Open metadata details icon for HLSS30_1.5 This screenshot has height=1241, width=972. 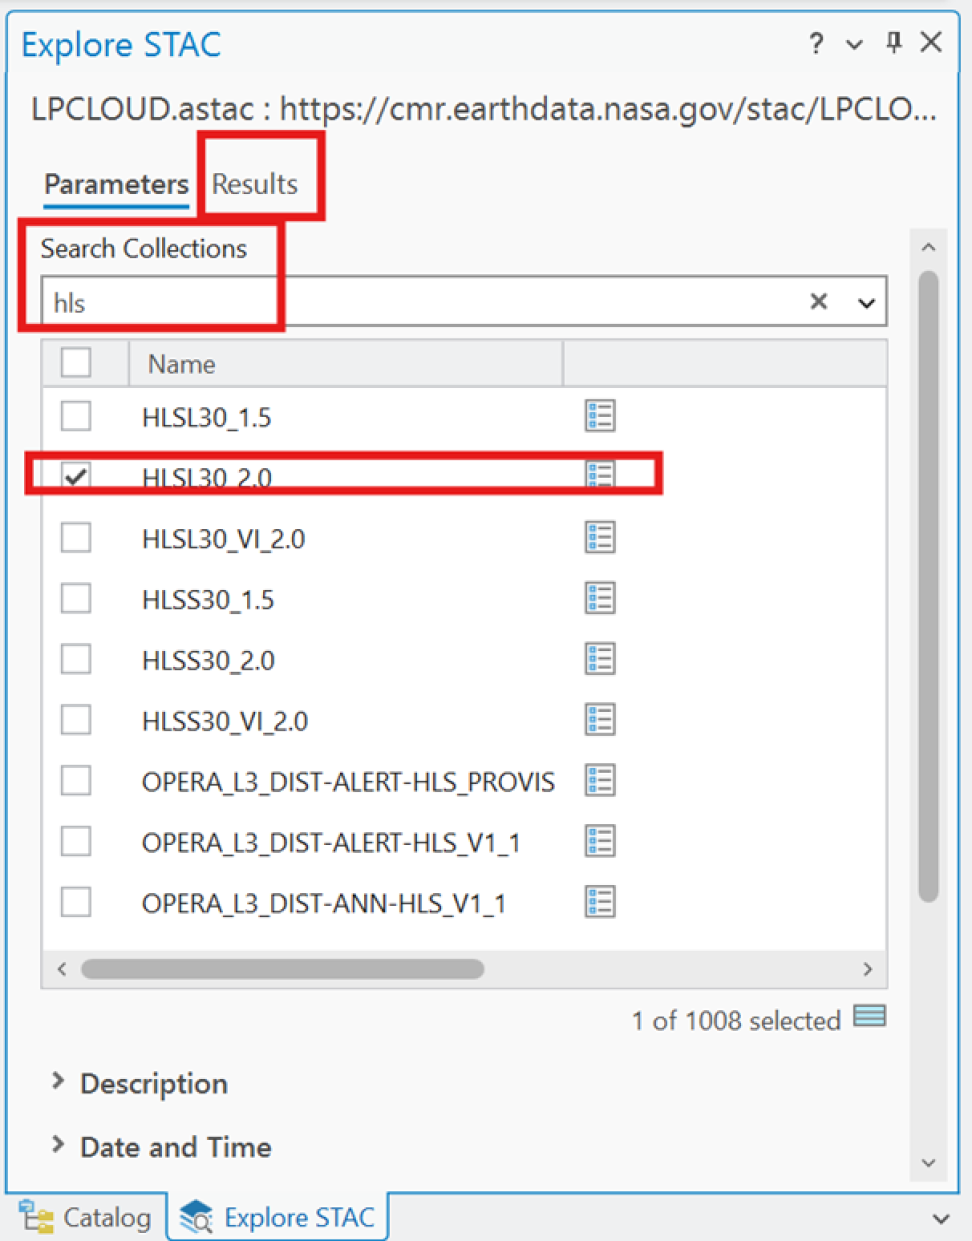(600, 598)
